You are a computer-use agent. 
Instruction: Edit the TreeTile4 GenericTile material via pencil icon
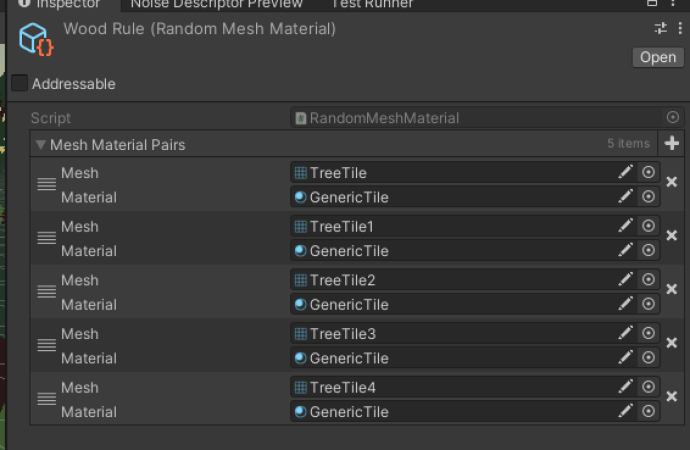coord(625,411)
